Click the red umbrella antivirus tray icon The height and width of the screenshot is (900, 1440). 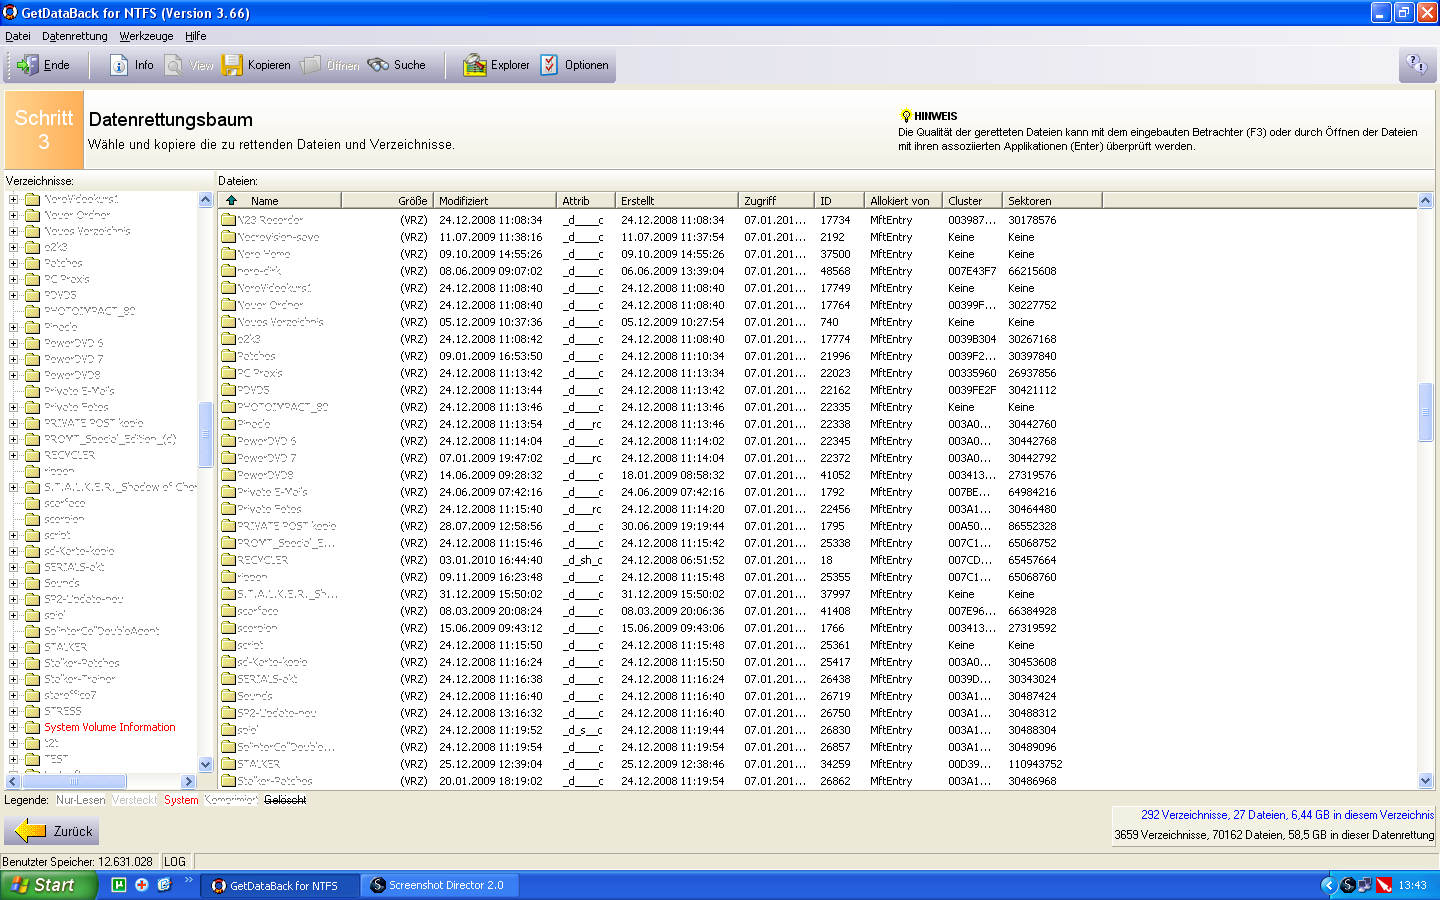click(1384, 885)
